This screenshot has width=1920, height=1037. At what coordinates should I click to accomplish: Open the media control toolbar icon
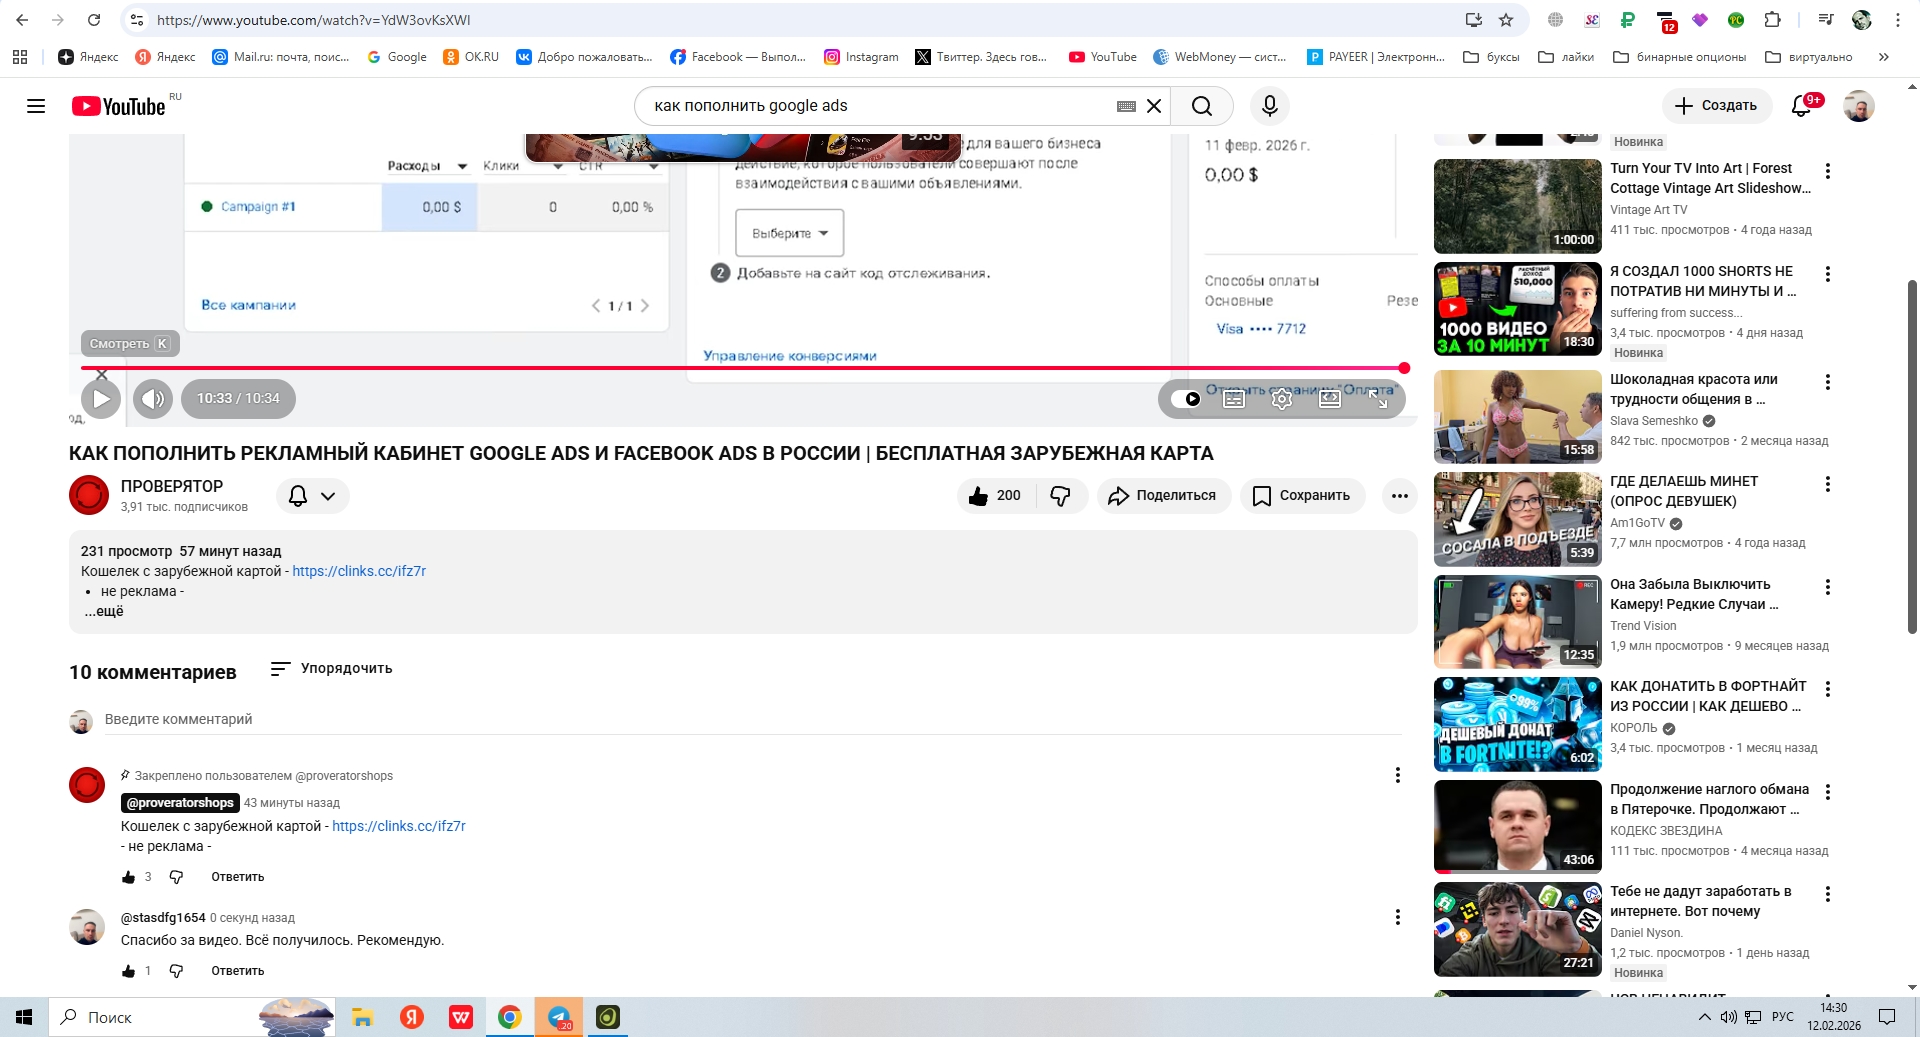1826,20
